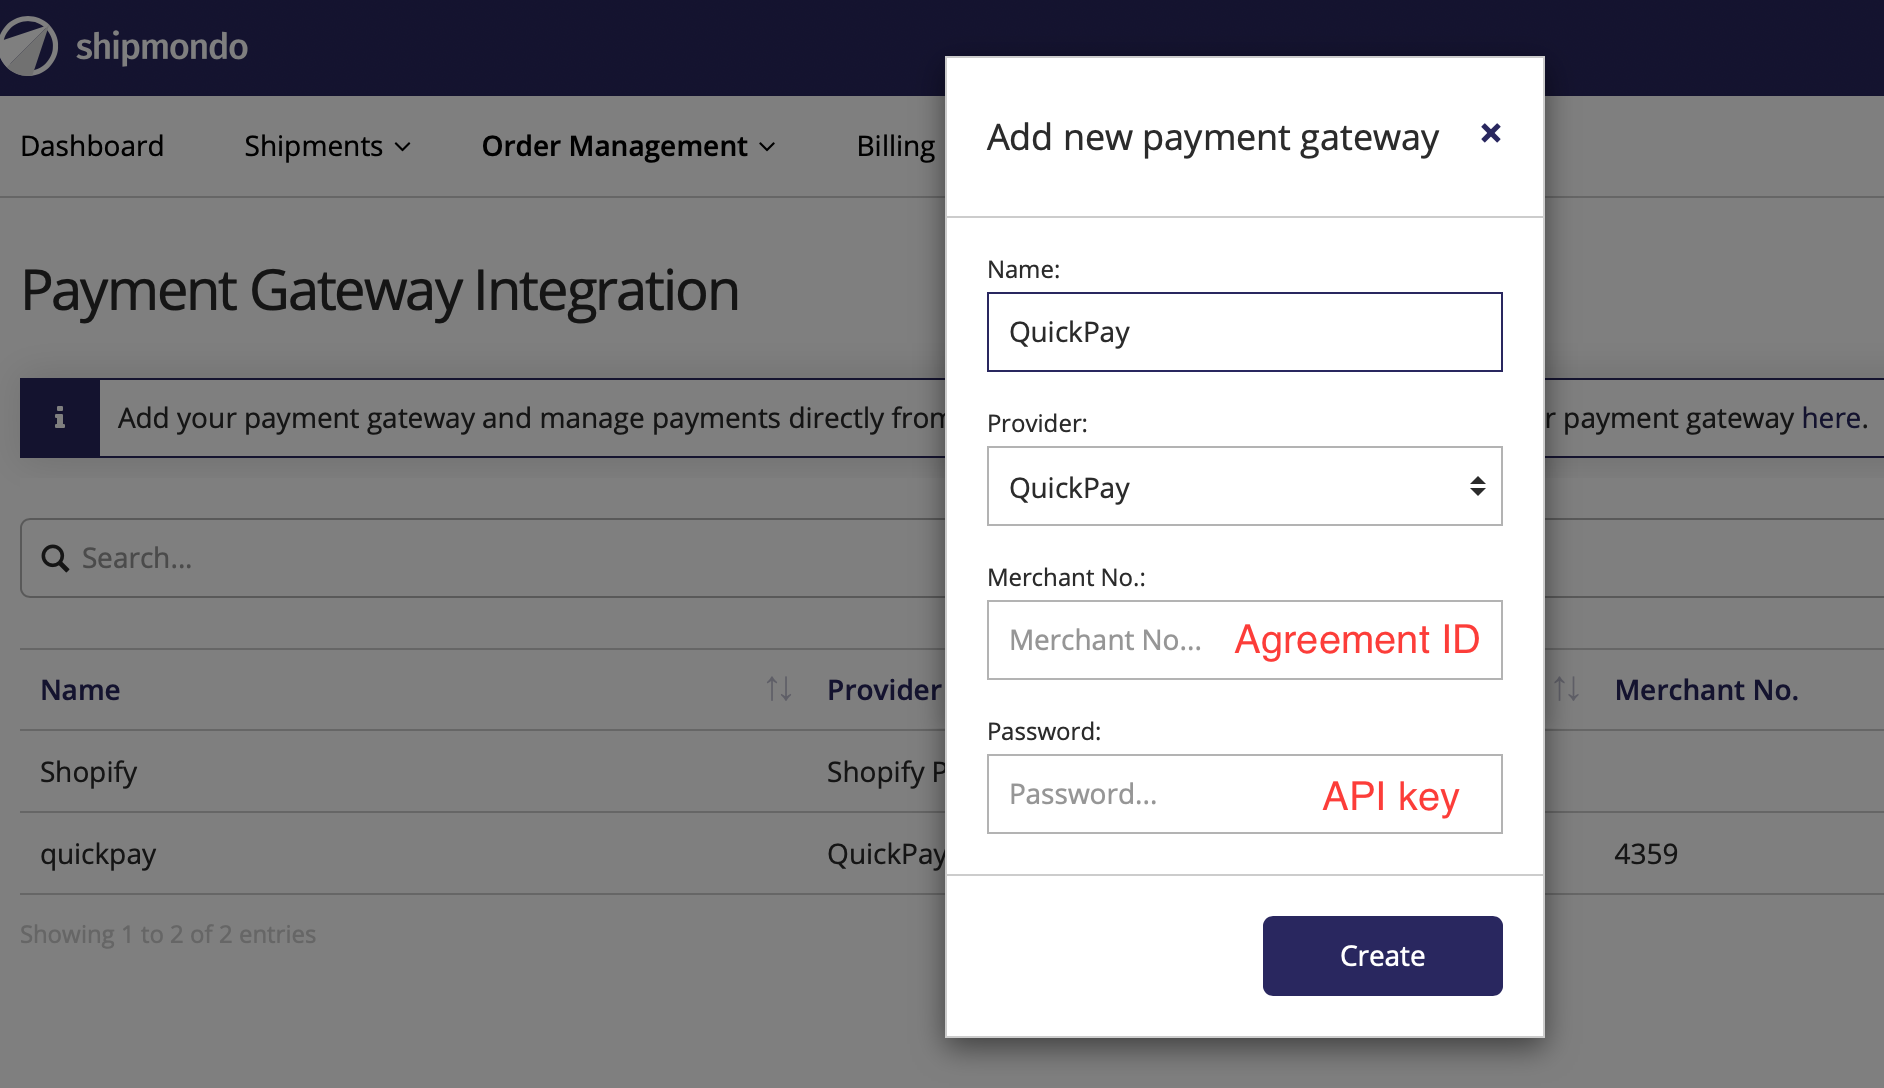
Task: Close the Add new payment gateway dialog
Action: pos(1490,133)
